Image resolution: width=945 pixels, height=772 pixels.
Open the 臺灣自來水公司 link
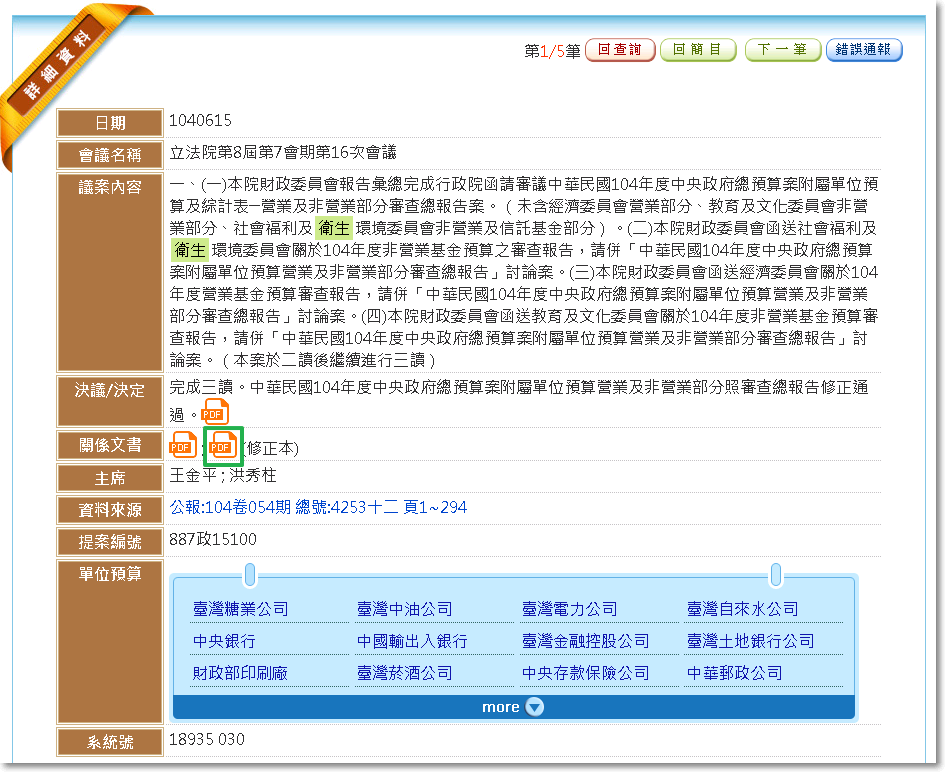coord(742,609)
